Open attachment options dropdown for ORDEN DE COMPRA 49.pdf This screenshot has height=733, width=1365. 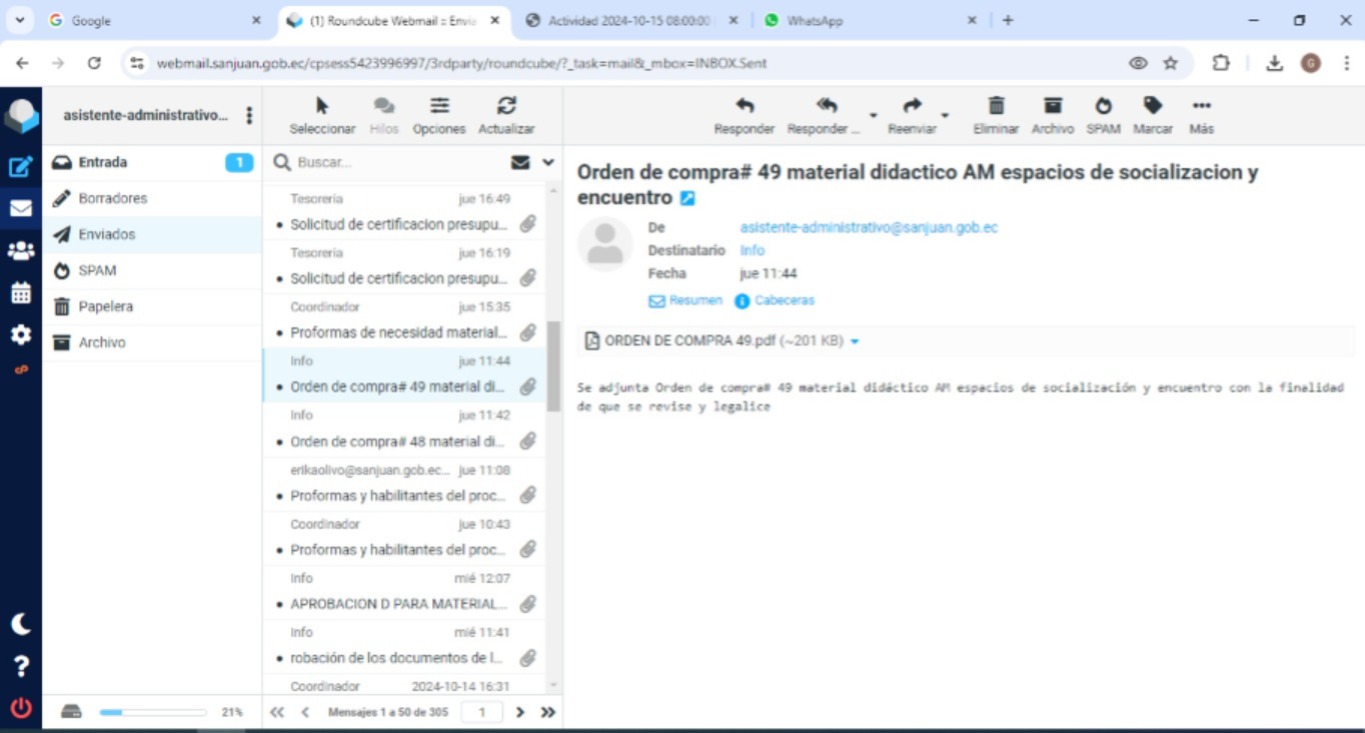[855, 342]
